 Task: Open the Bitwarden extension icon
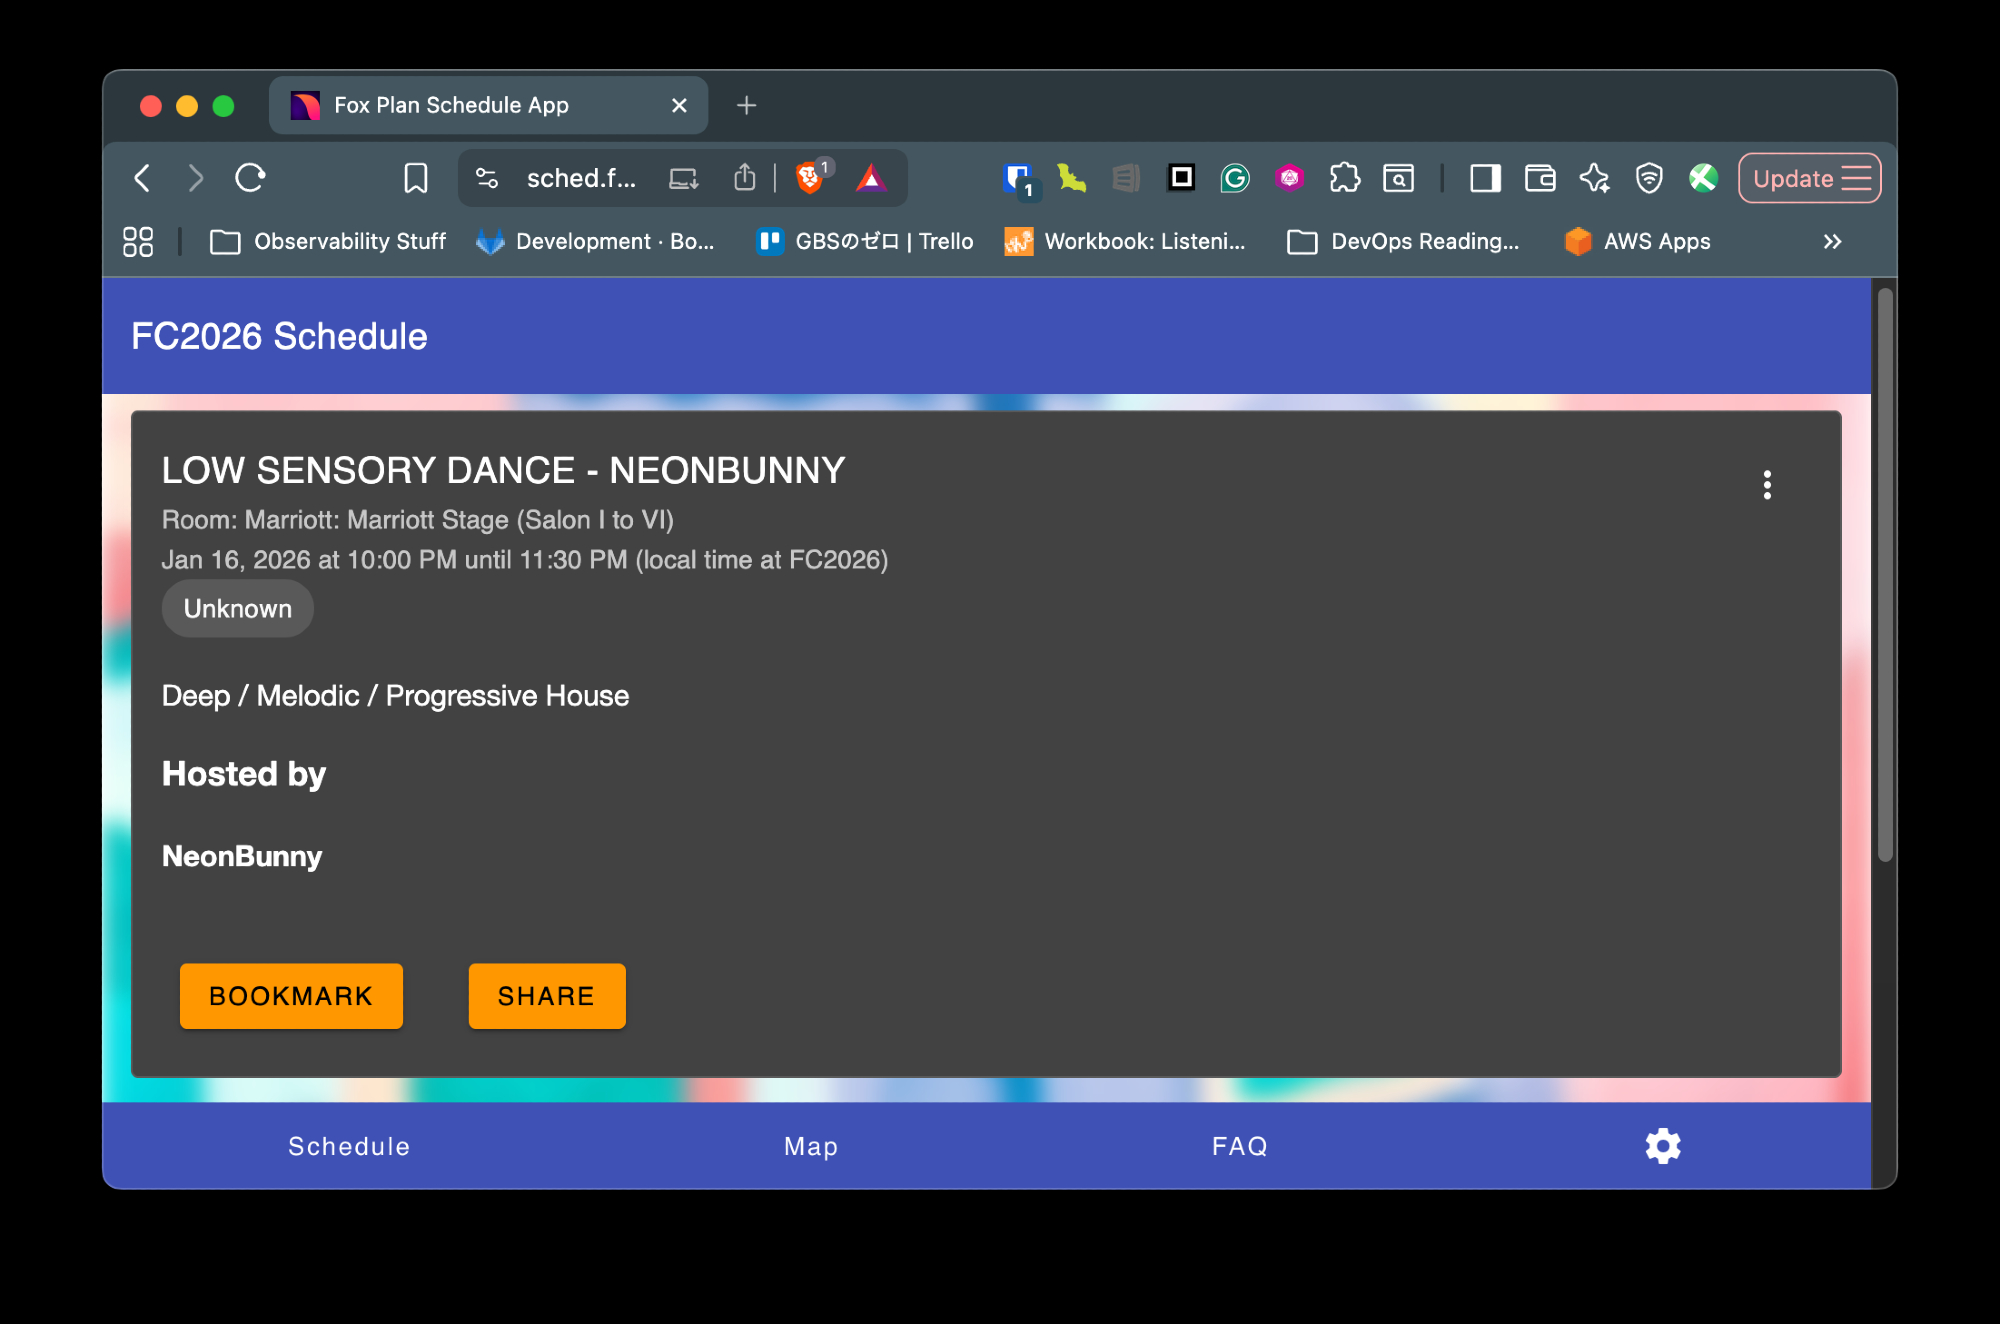1018,178
